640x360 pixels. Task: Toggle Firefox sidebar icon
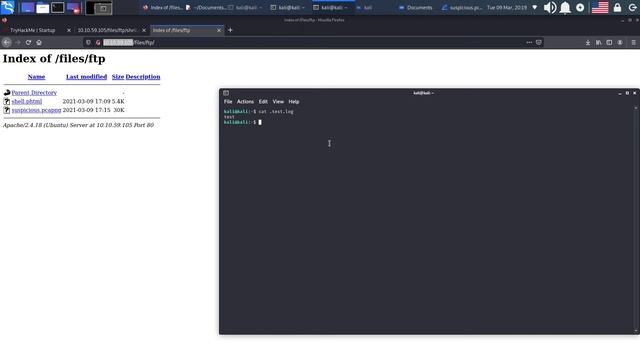pos(609,42)
